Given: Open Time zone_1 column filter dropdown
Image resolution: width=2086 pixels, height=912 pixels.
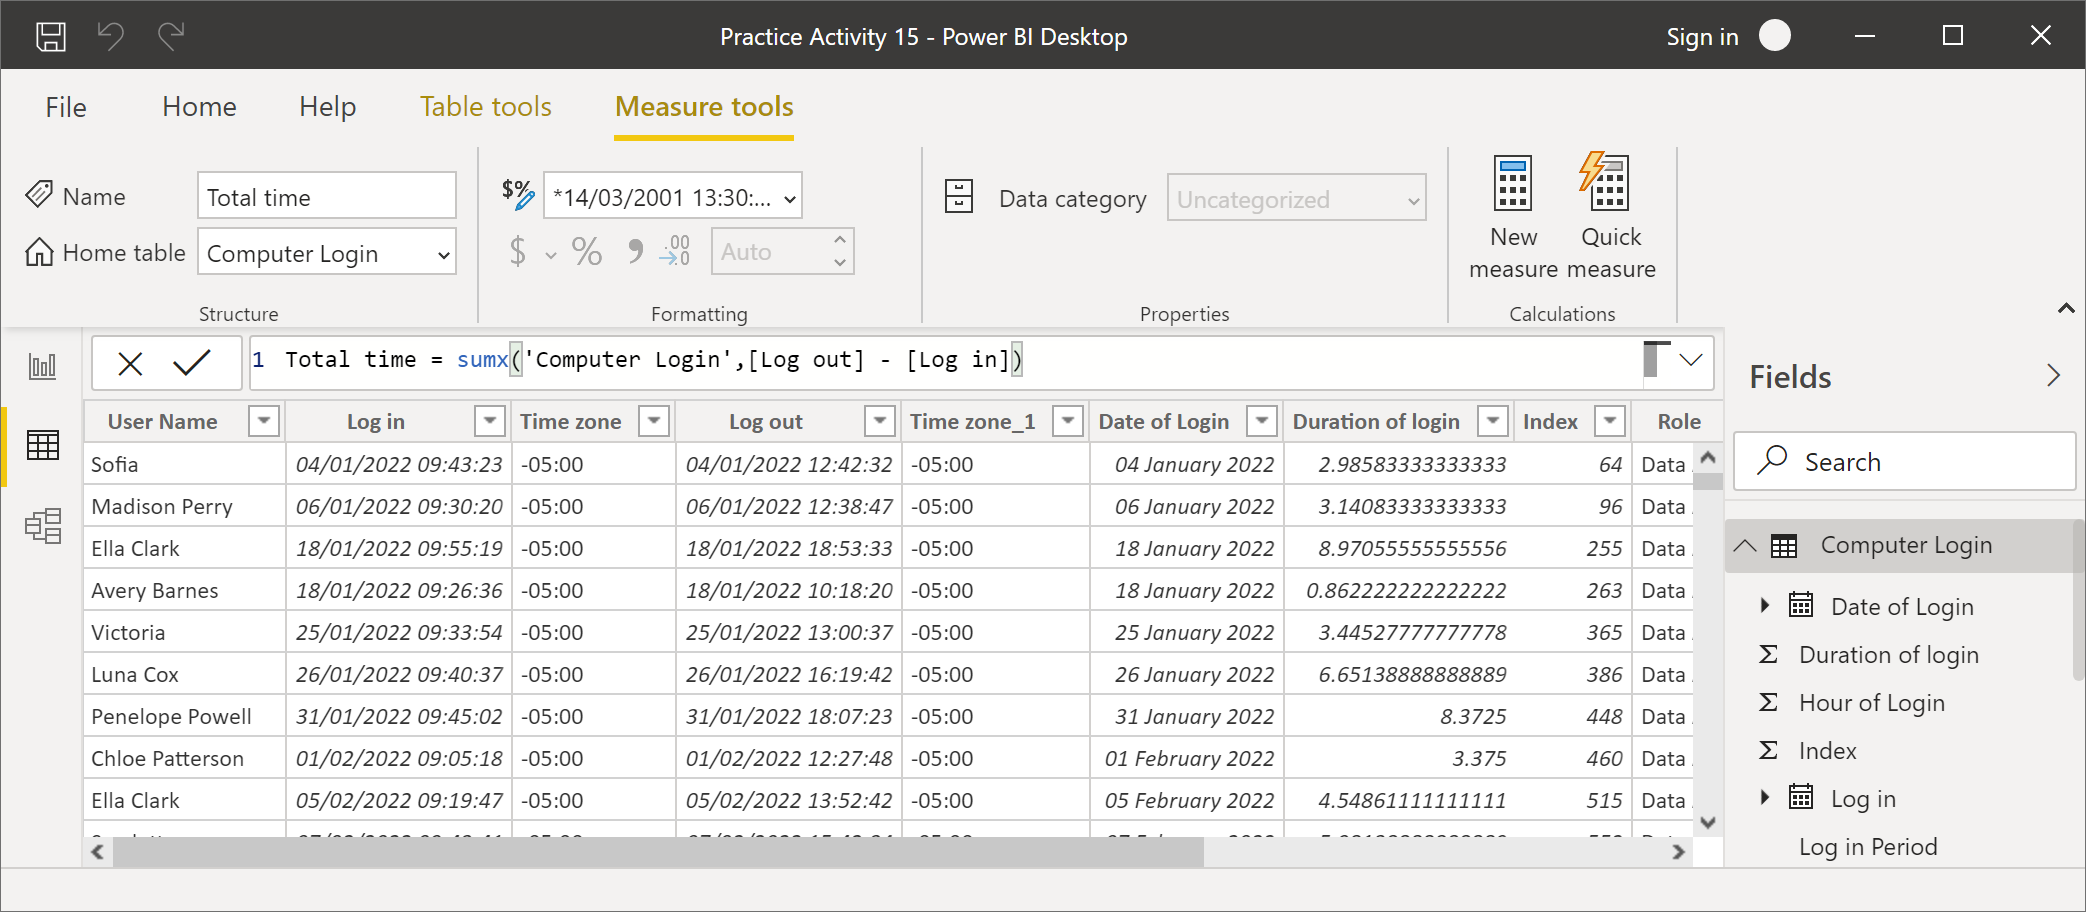Looking at the screenshot, I should 1068,421.
